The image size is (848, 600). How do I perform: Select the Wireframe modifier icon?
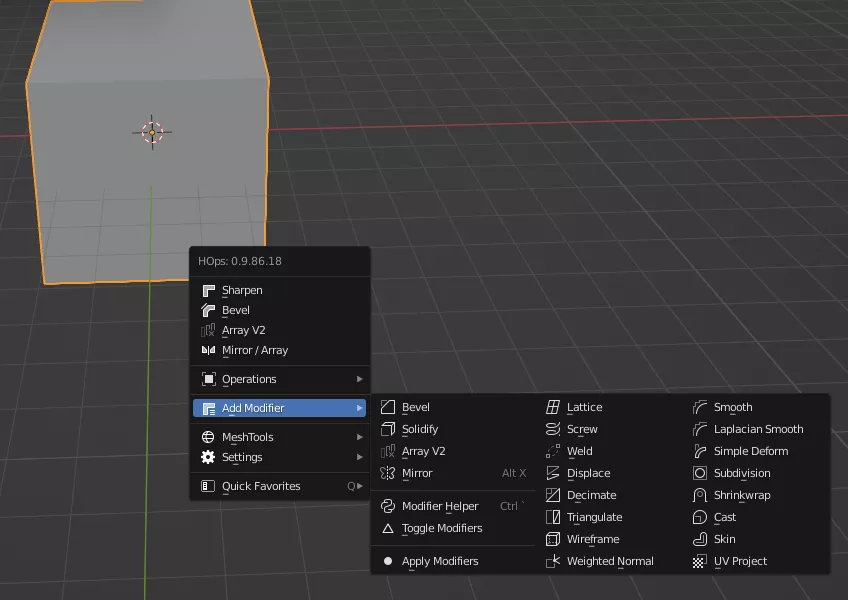tap(553, 539)
